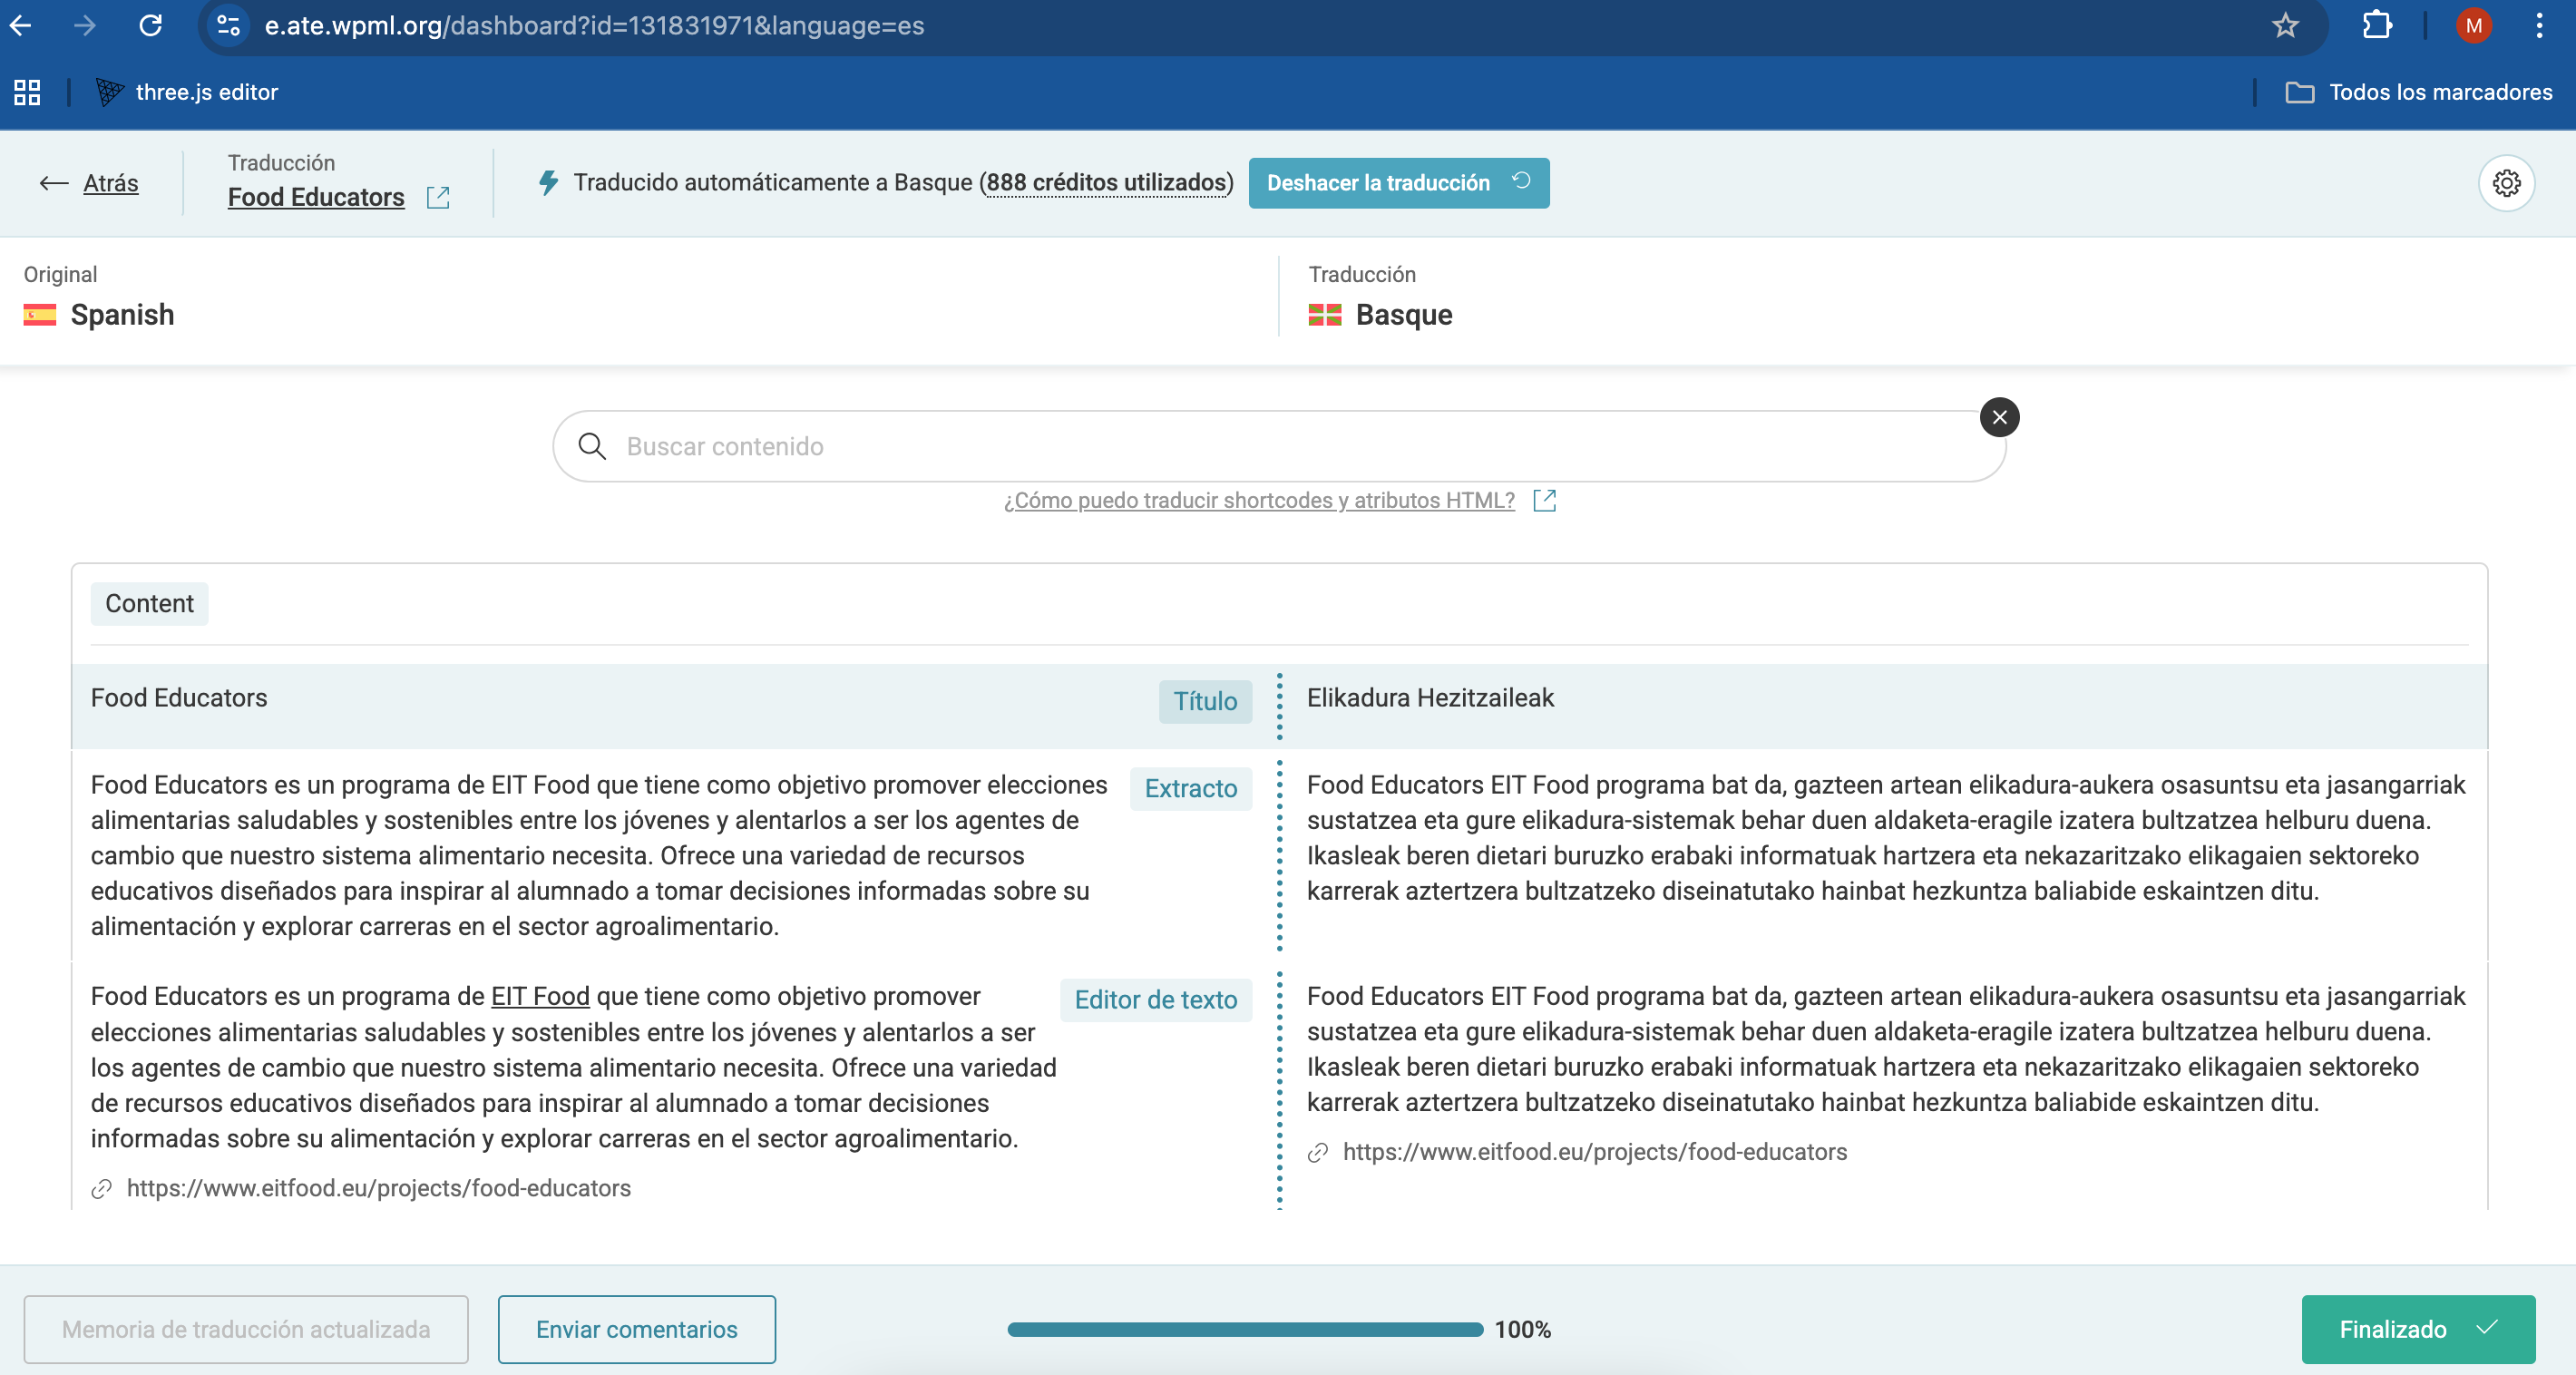Open the three.js editor bookmark
The height and width of the screenshot is (1375, 2576).
[187, 92]
